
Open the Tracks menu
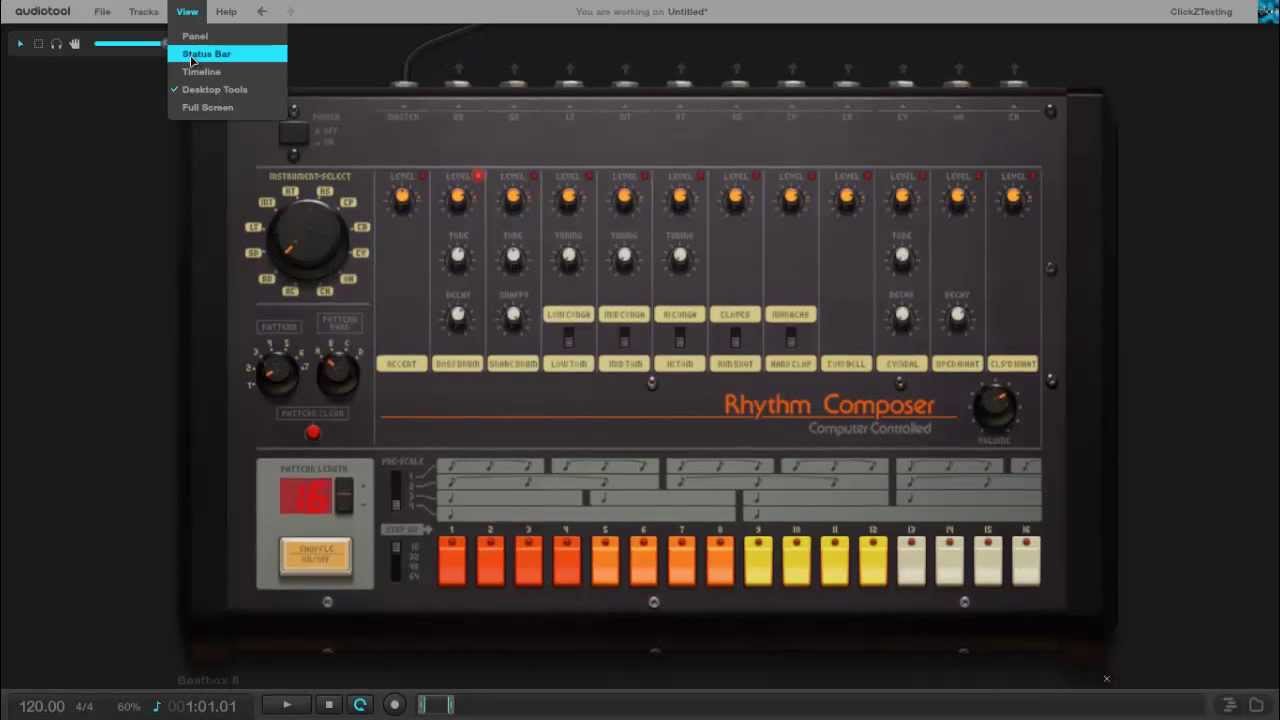point(143,12)
